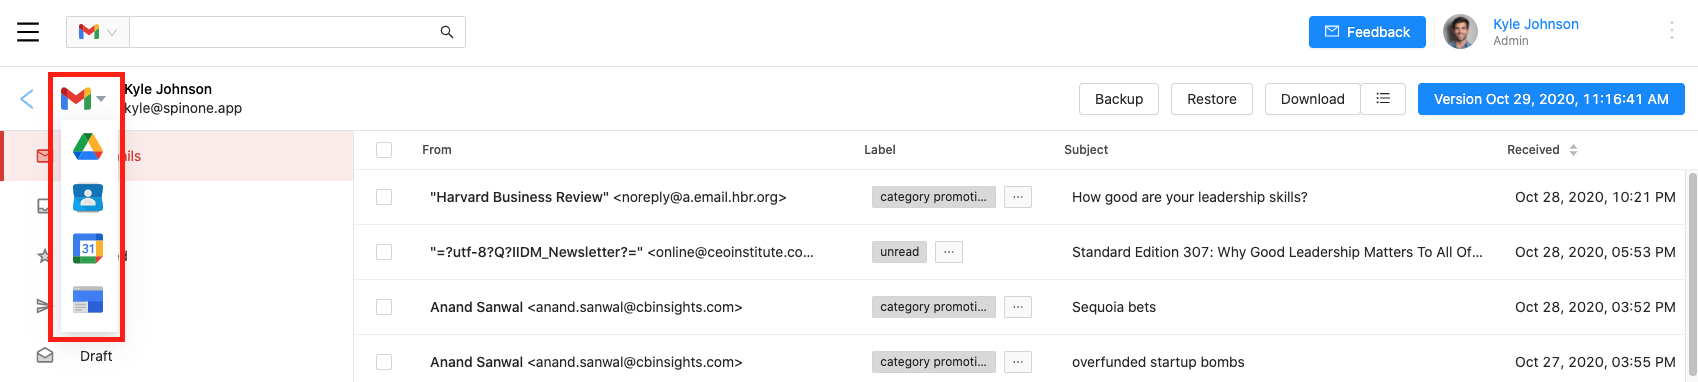
Task: Click the Feedback button
Action: pyautogui.click(x=1367, y=32)
